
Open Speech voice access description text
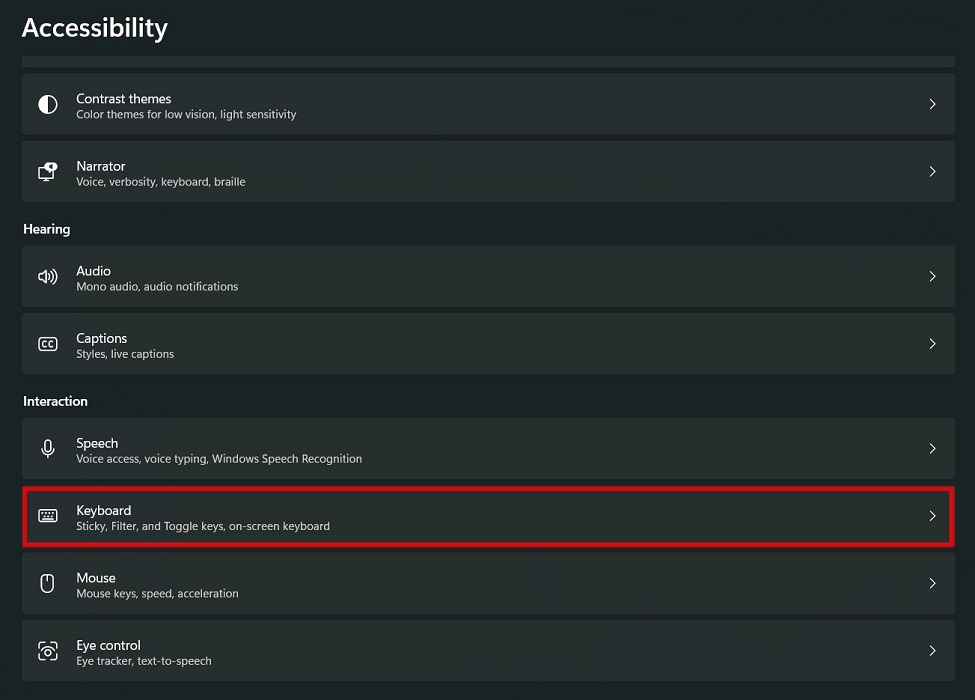[x=219, y=459]
